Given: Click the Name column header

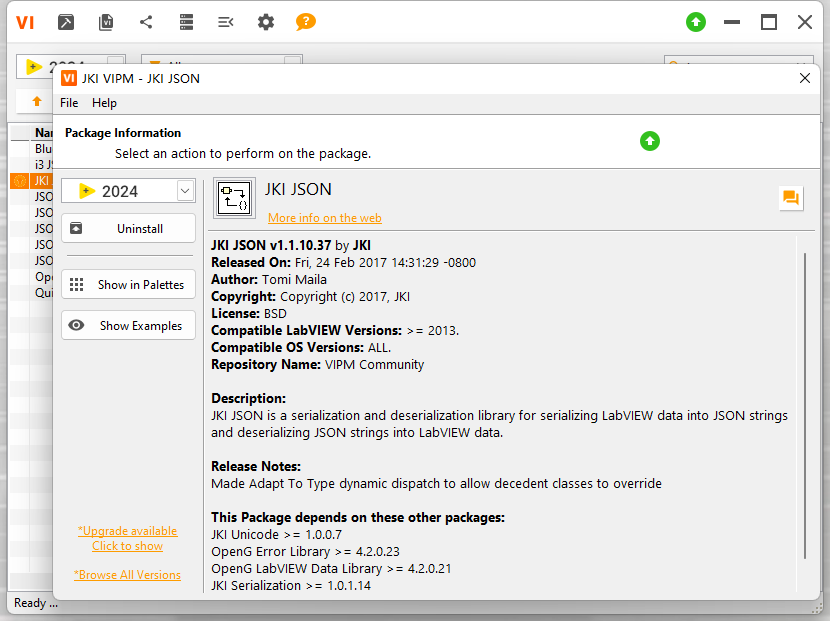Looking at the screenshot, I should [x=42, y=132].
